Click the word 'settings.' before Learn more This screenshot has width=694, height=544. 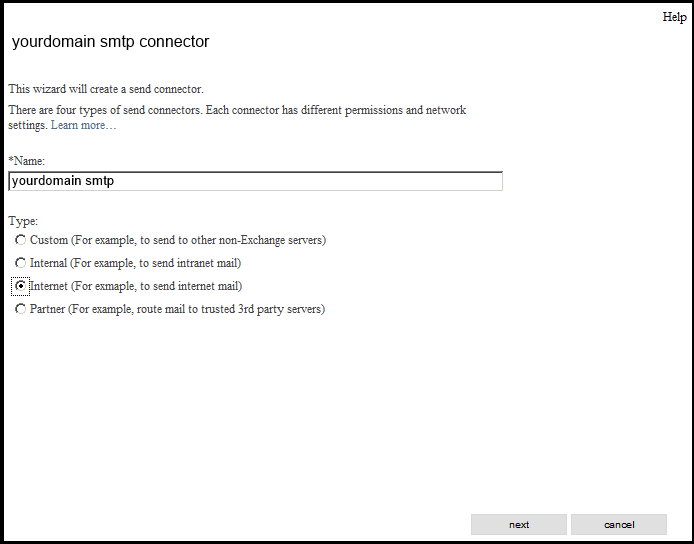click(27, 125)
